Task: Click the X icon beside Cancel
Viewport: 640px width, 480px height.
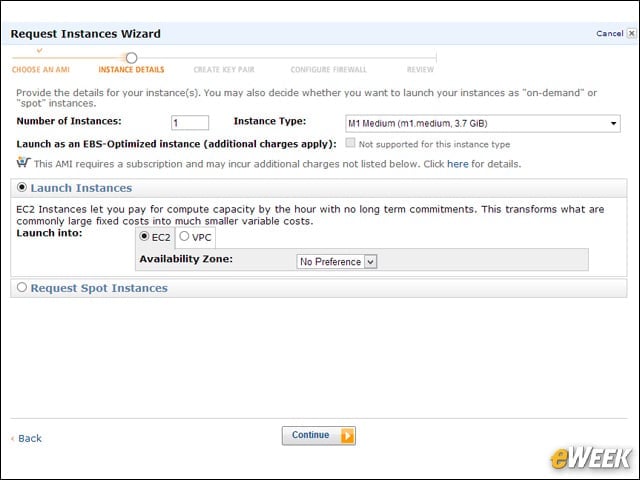Action: (631, 33)
